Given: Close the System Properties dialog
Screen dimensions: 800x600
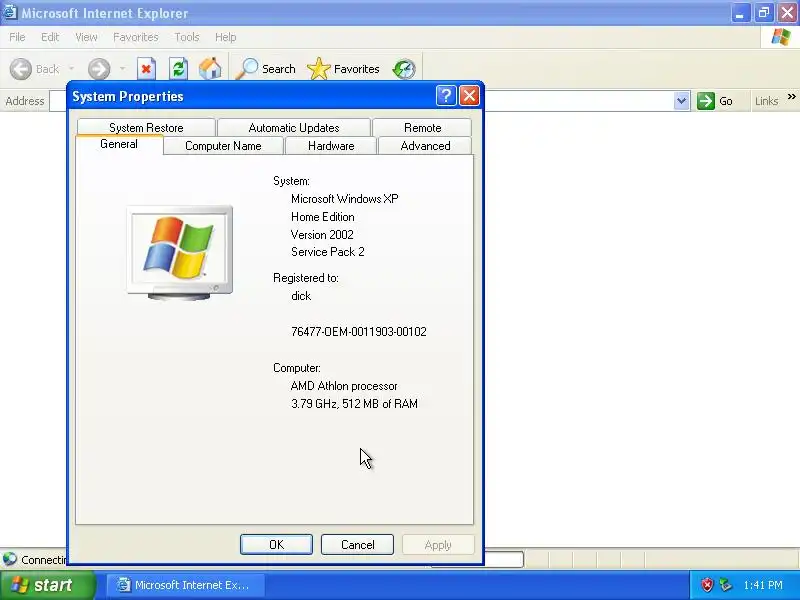Looking at the screenshot, I should pyautogui.click(x=469, y=95).
